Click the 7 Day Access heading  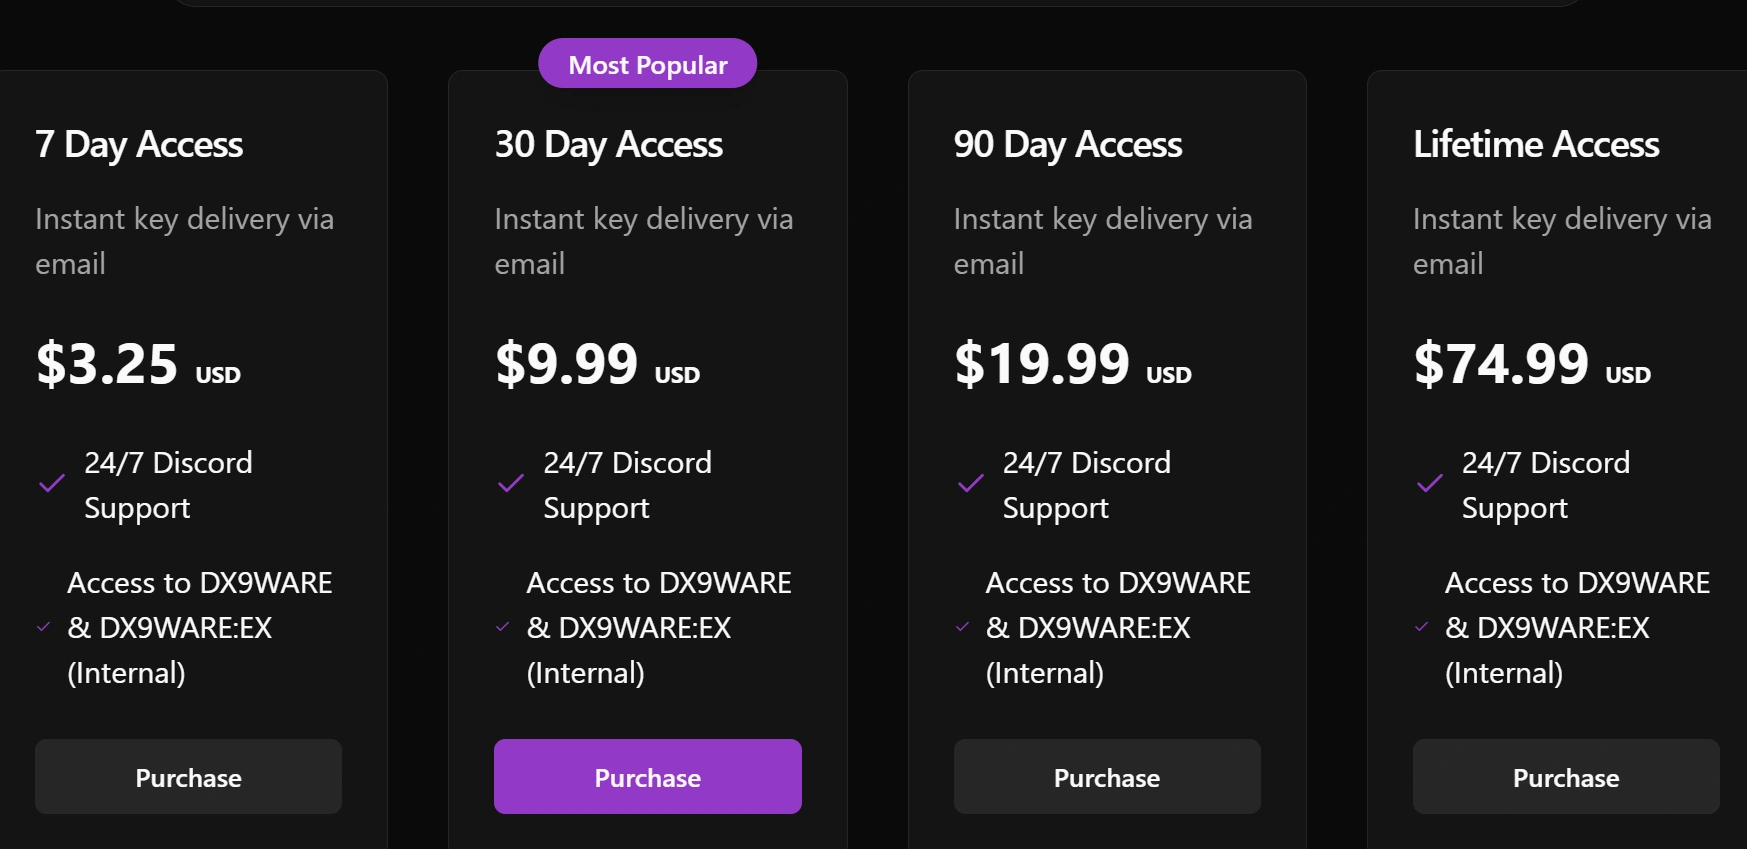click(139, 145)
